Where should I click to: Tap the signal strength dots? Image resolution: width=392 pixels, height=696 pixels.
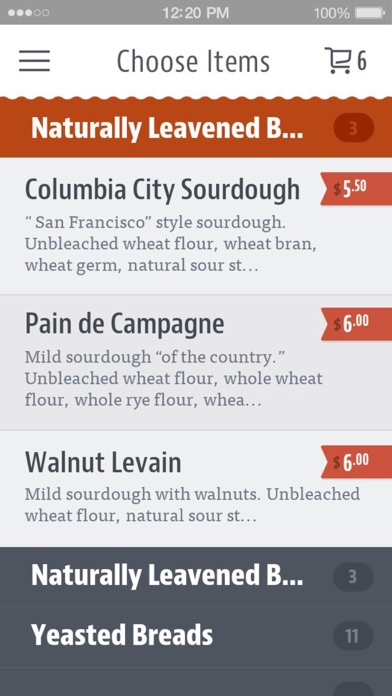pos(28,13)
